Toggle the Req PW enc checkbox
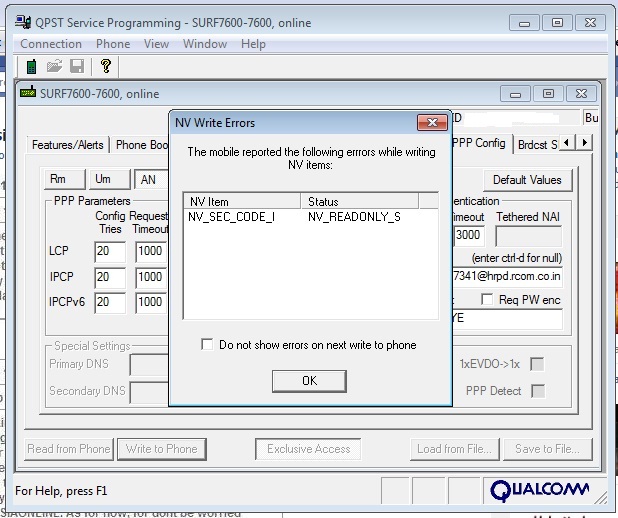The image size is (618, 518). pyautogui.click(x=487, y=299)
